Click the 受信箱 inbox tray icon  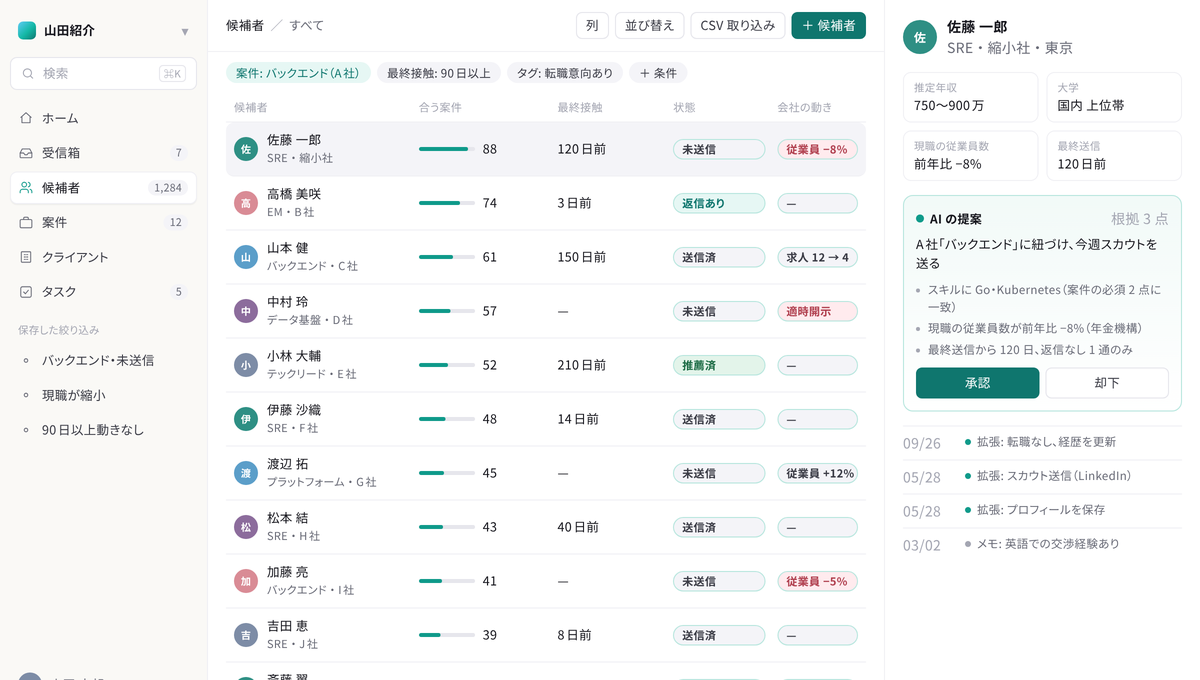point(26,153)
